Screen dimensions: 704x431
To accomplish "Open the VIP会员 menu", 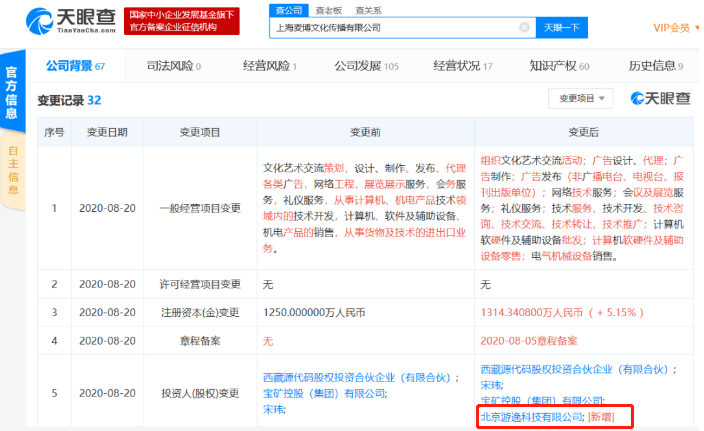I will [x=676, y=28].
